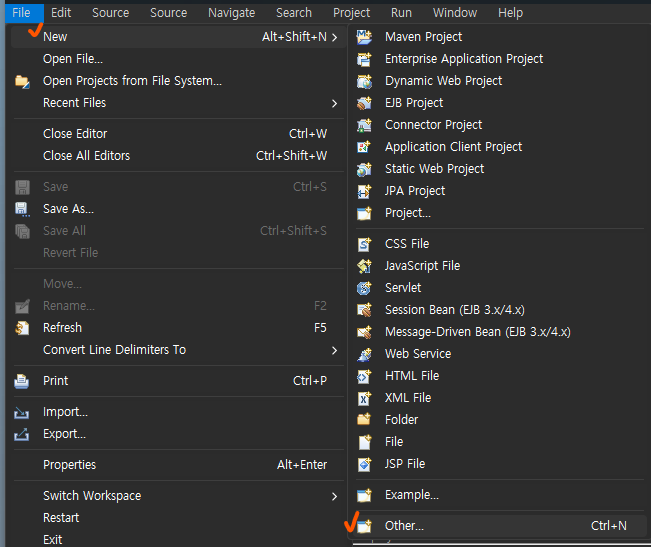
Task: Click the new Folder icon
Action: coord(364,420)
